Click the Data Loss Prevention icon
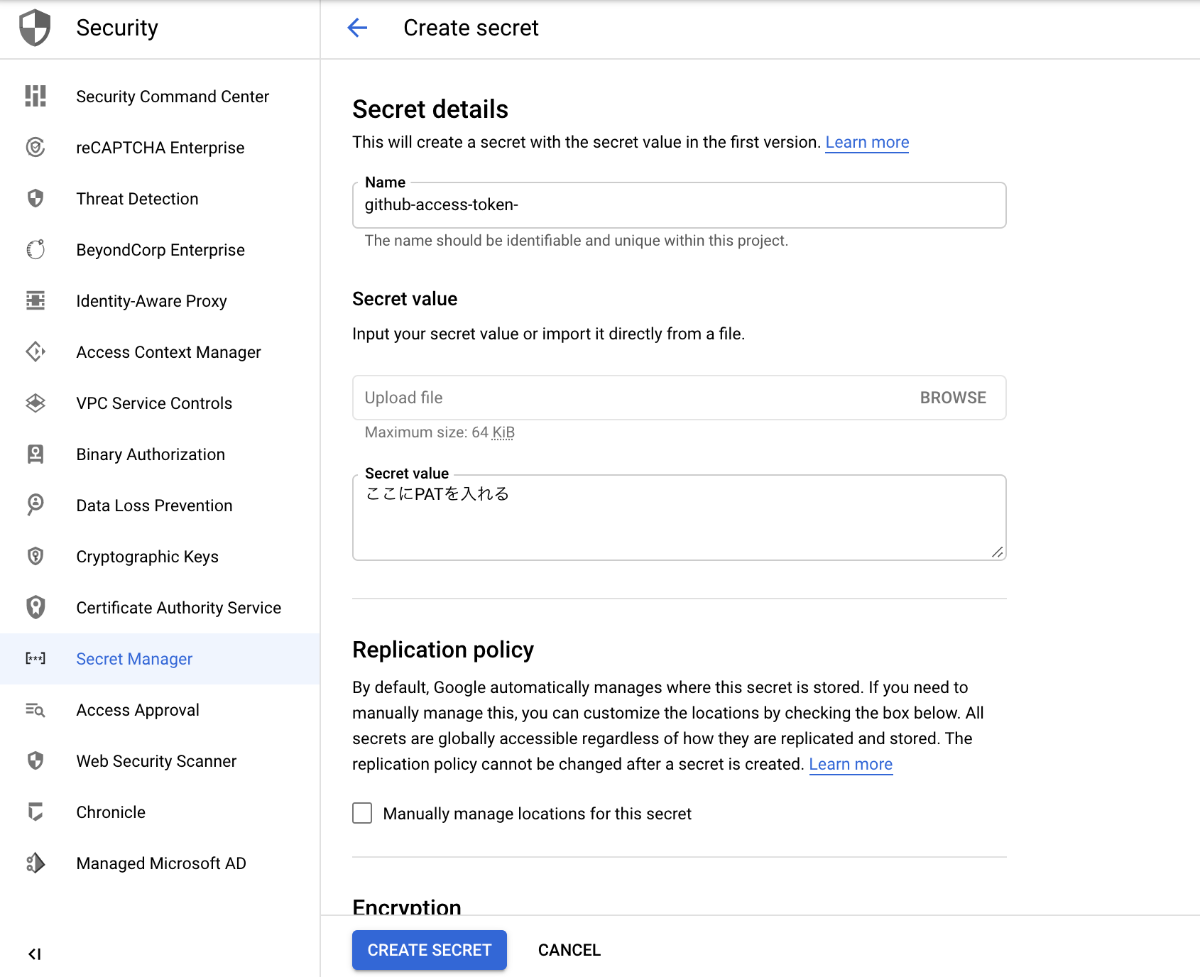The height and width of the screenshot is (977, 1200). click(x=35, y=505)
